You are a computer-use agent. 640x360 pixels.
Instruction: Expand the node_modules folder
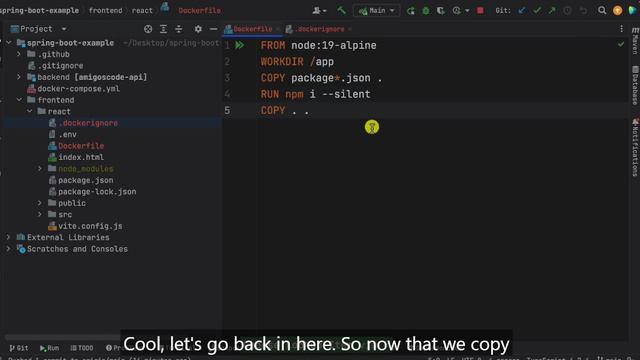click(x=40, y=169)
